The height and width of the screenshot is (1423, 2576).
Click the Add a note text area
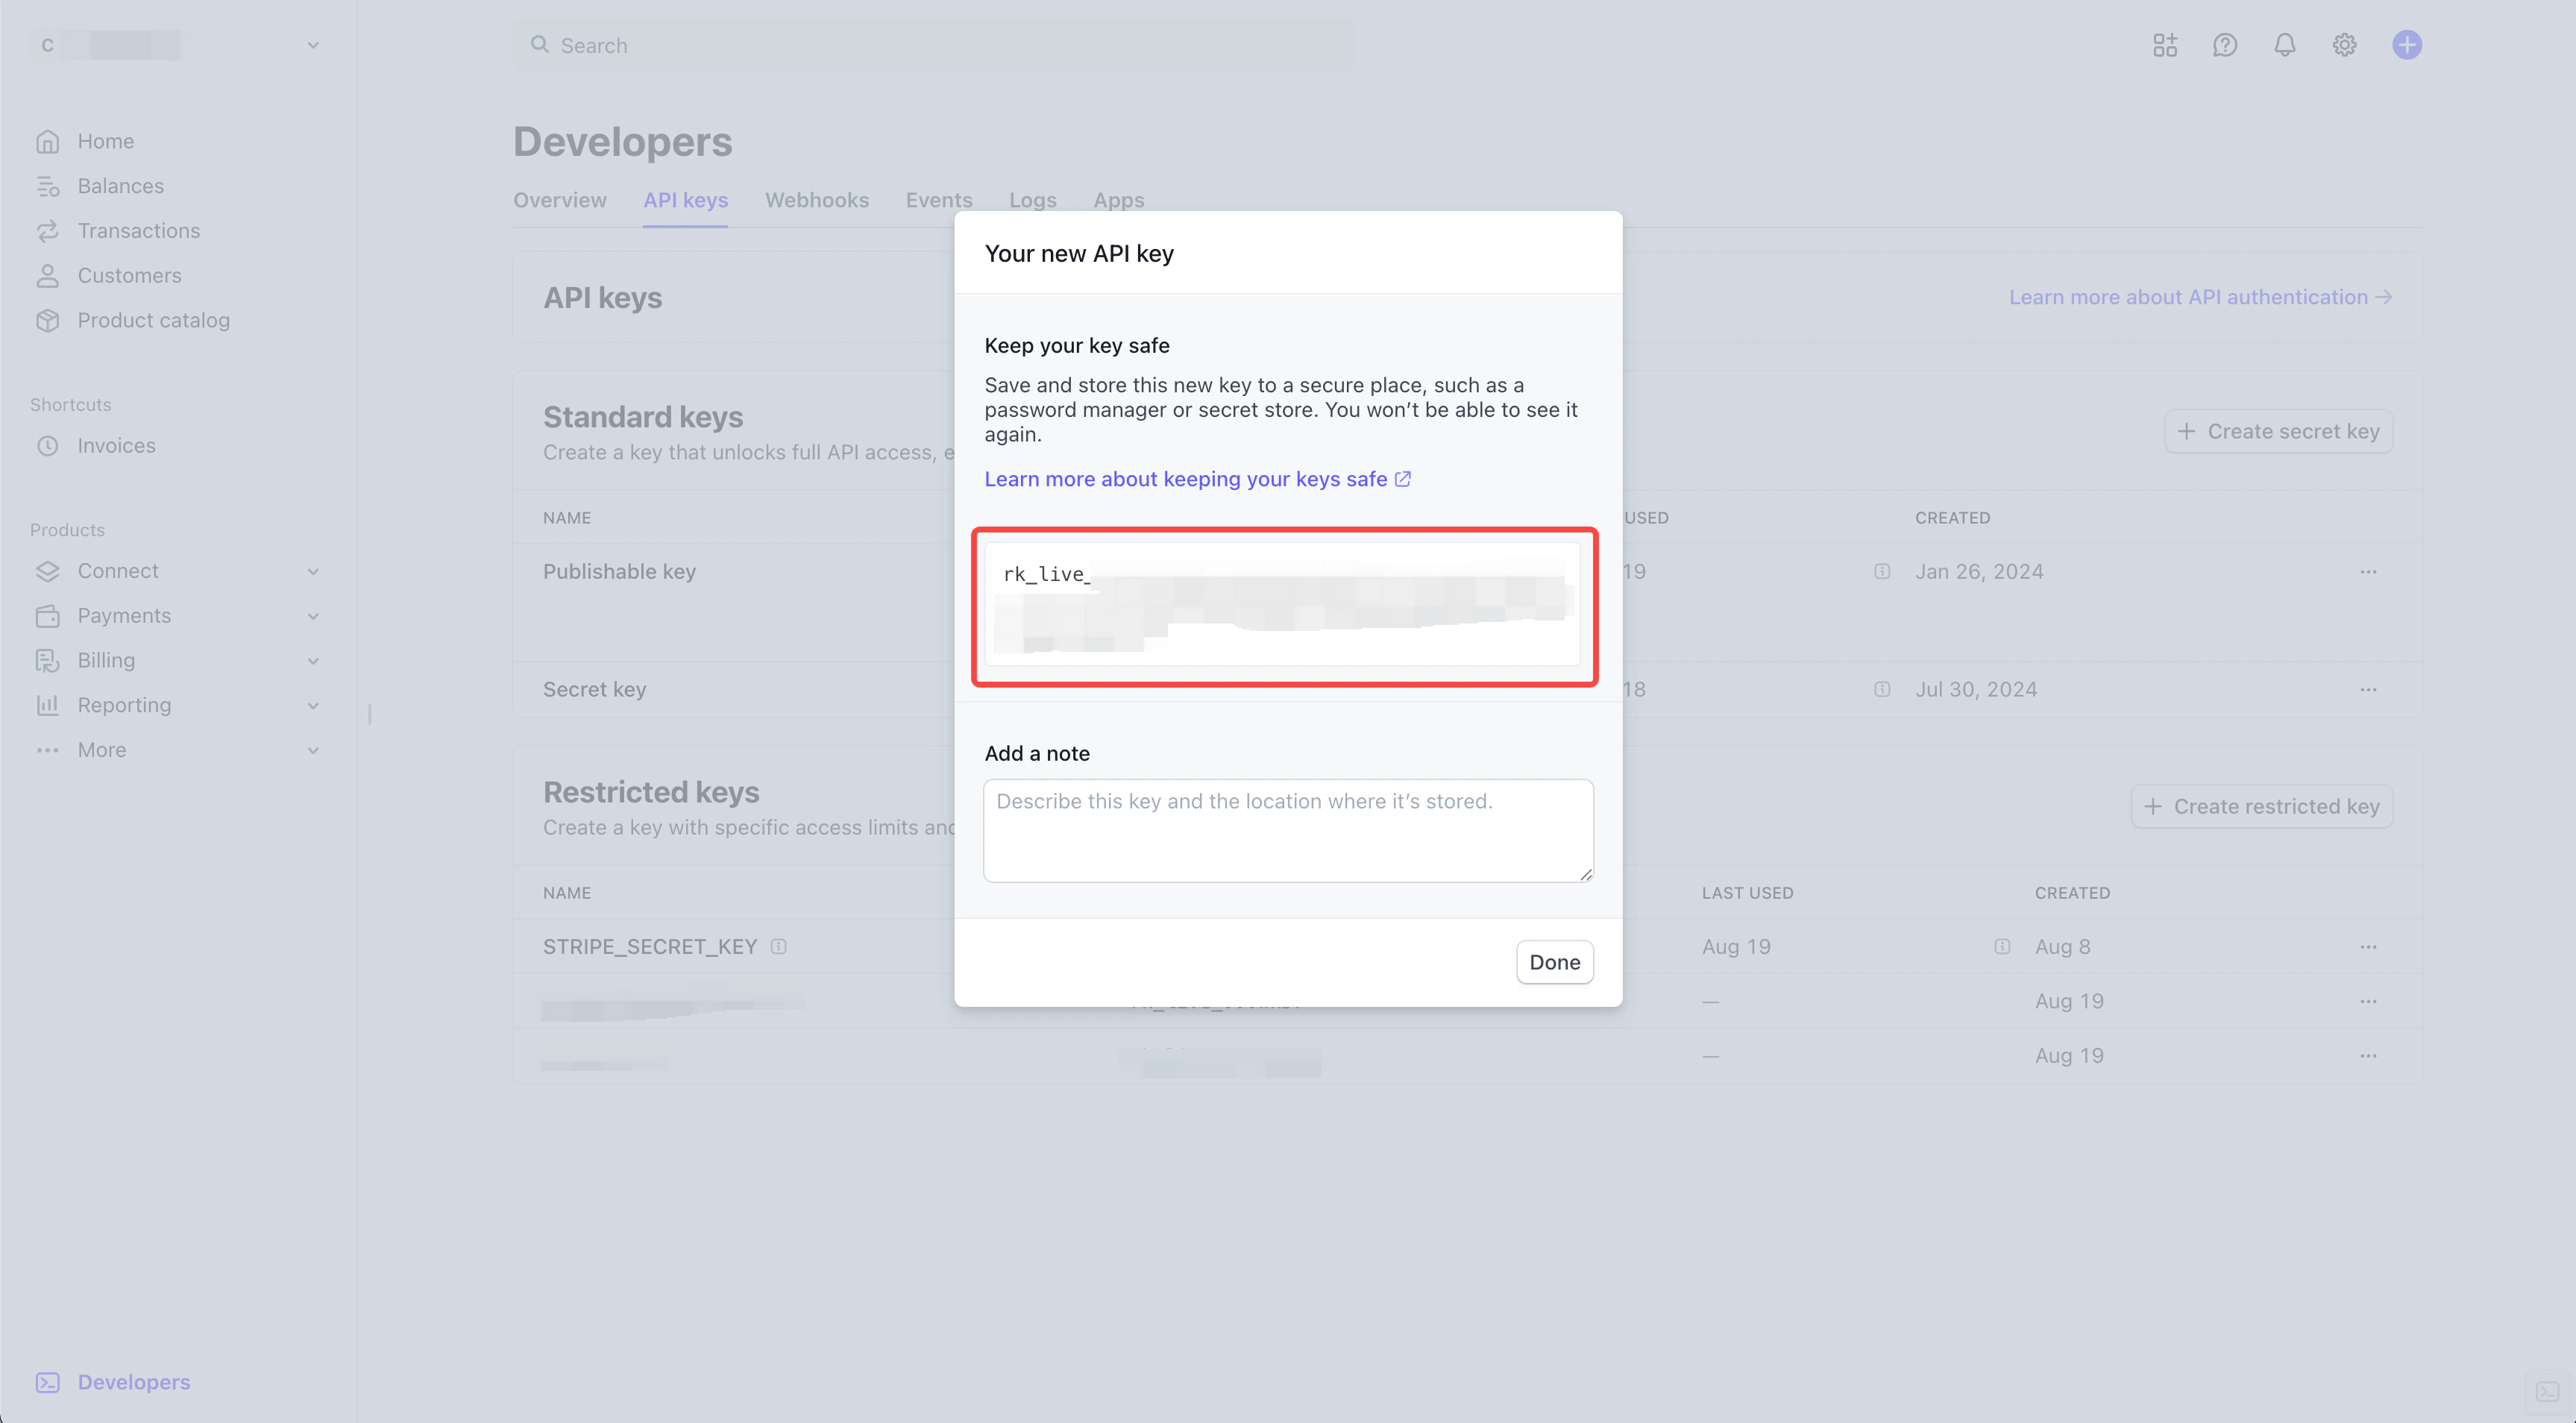(x=1287, y=830)
